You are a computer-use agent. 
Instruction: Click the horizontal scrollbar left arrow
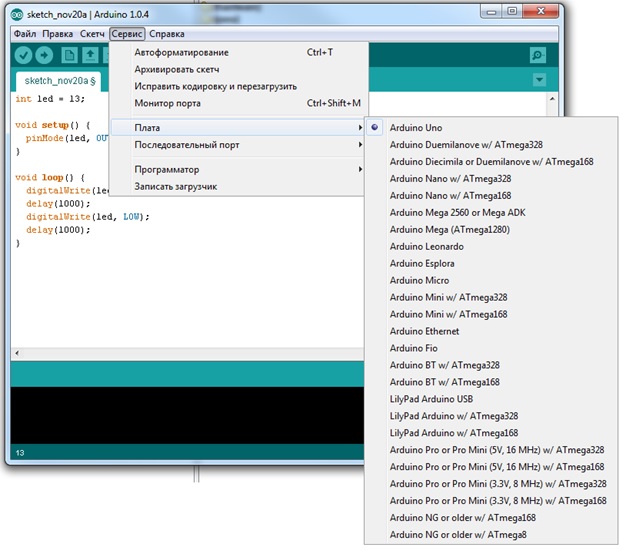tap(17, 353)
